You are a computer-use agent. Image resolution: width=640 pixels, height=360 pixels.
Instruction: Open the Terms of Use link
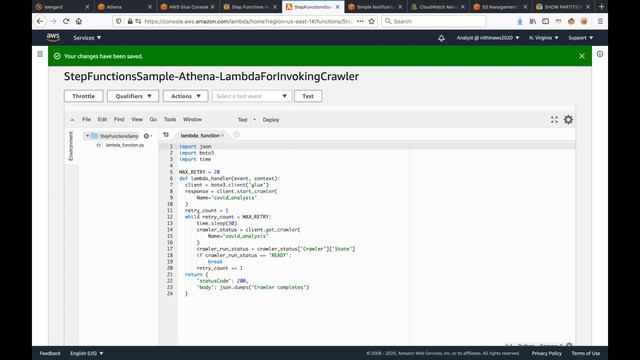coord(585,353)
